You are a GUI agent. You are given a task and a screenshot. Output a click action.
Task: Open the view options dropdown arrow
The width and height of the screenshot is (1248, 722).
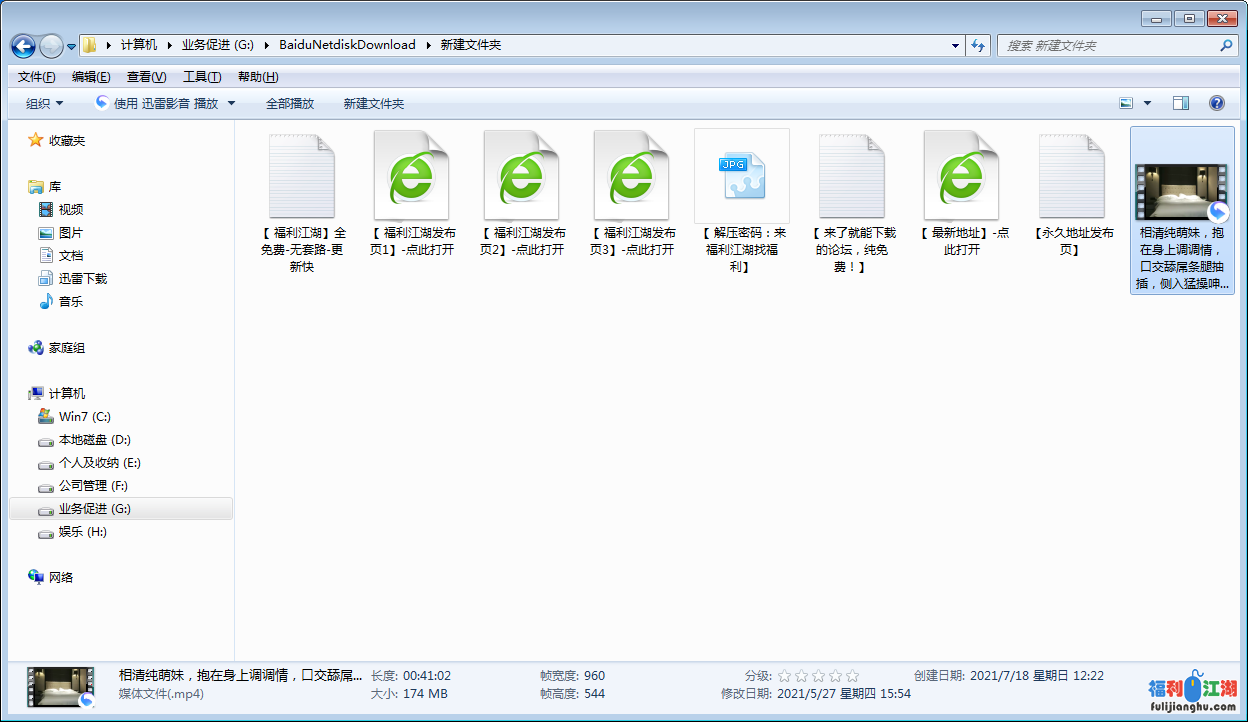pyautogui.click(x=1147, y=104)
